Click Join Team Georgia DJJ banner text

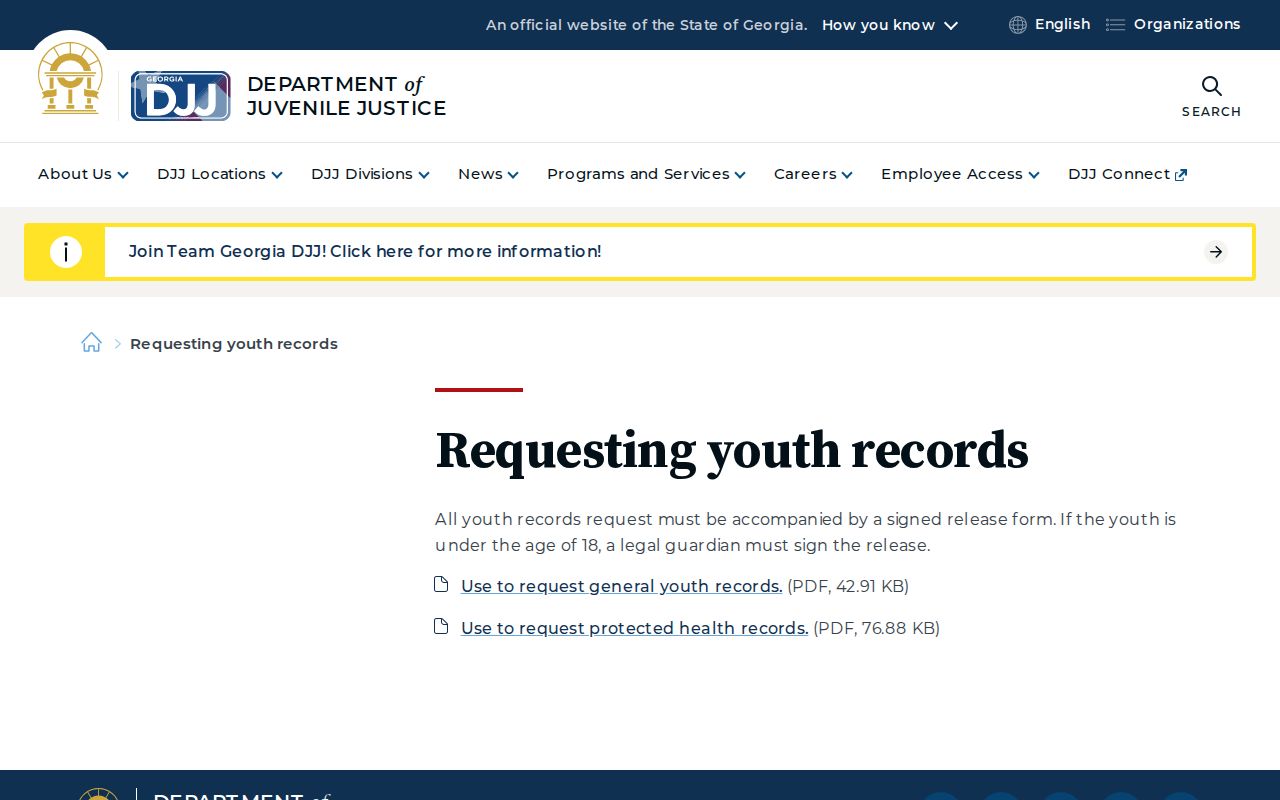[x=365, y=252]
